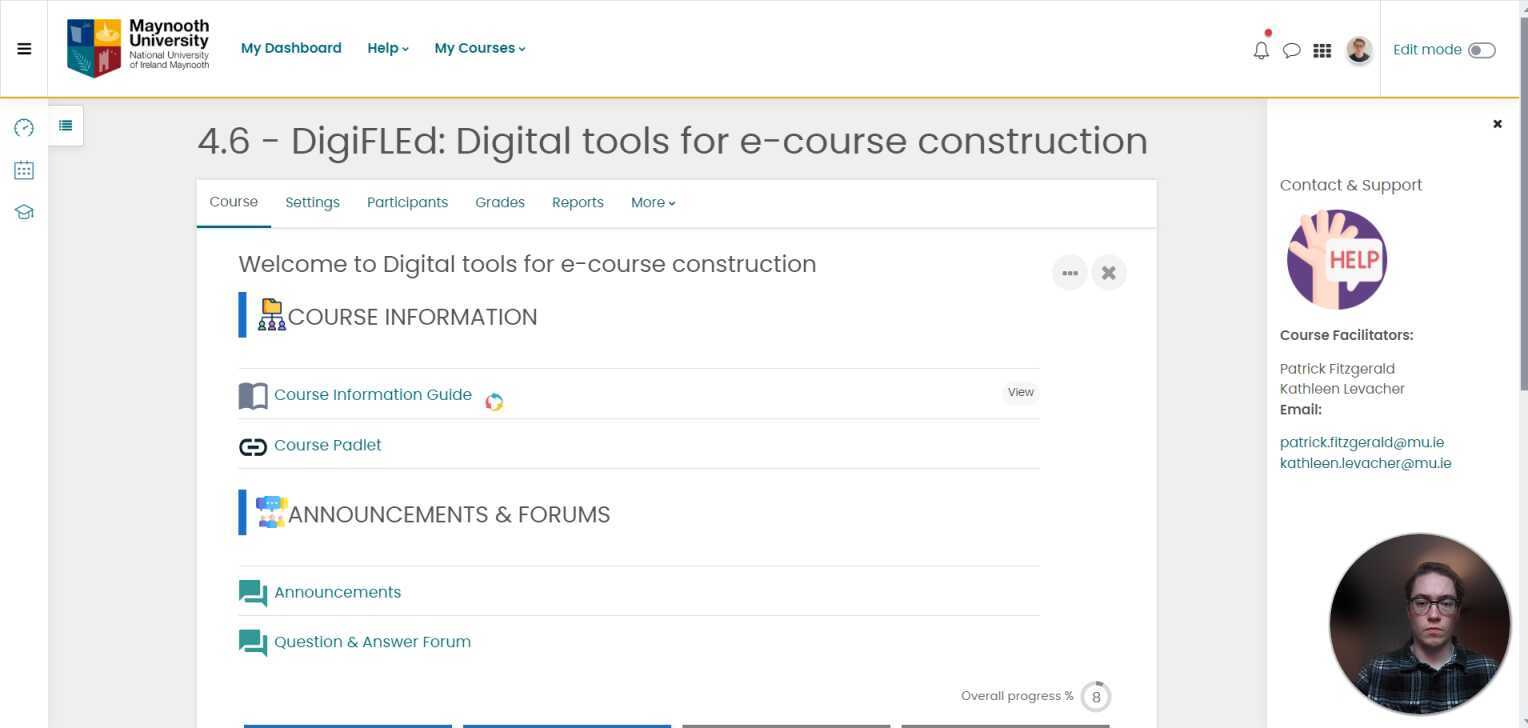This screenshot has width=1528, height=728.
Task: Click the overall progress circle indicator
Action: [x=1096, y=697]
